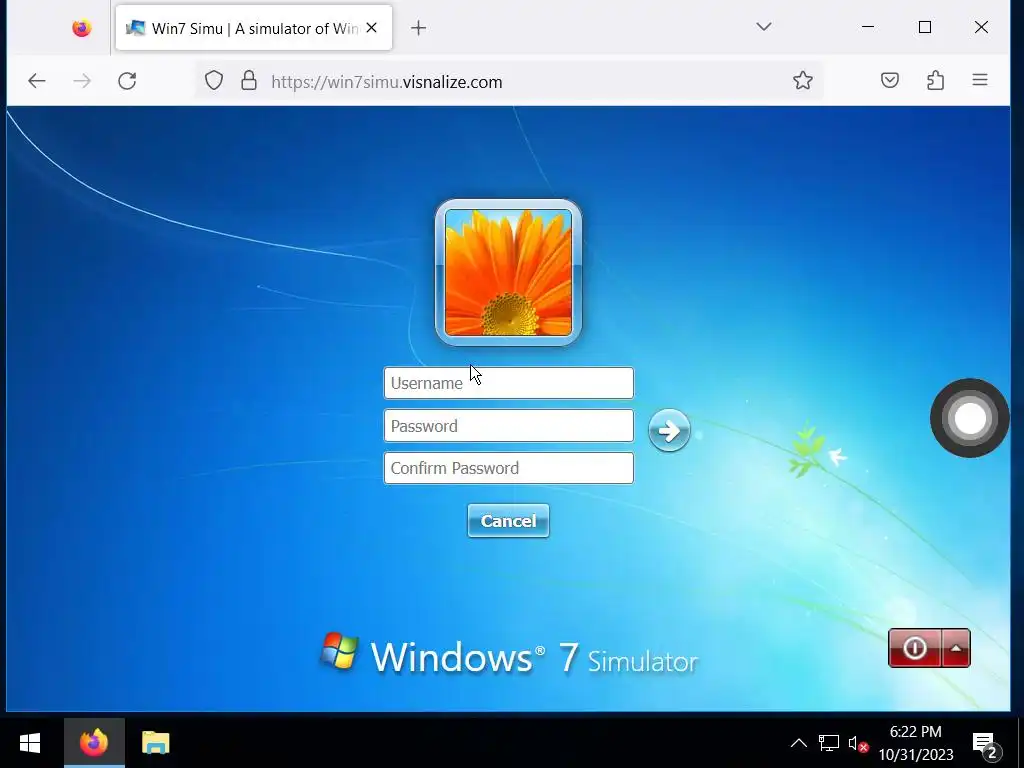The width and height of the screenshot is (1024, 768).
Task: Focus the Confirm Password field
Action: (509, 468)
